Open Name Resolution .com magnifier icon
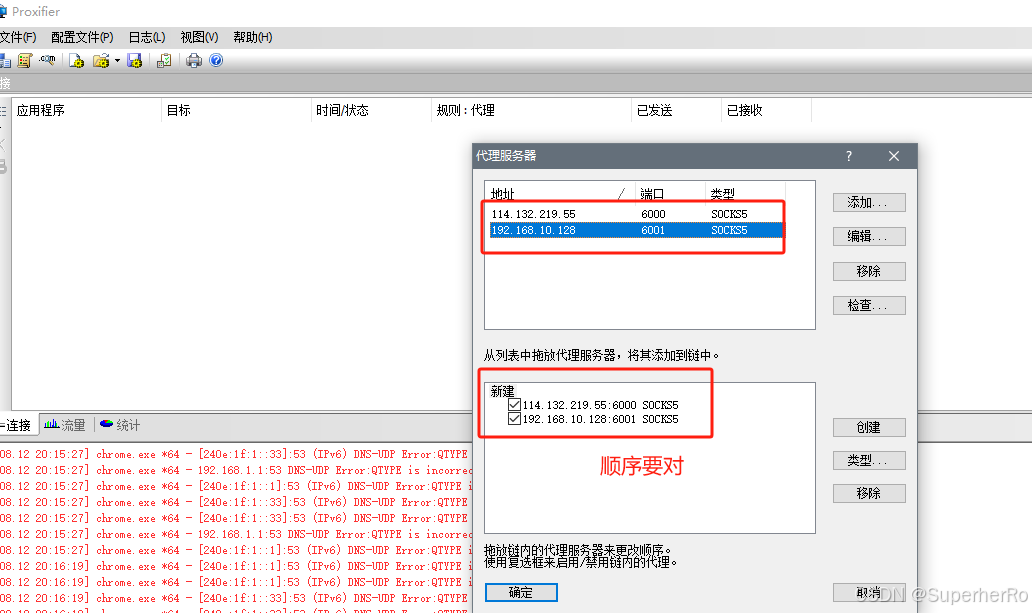Viewport: 1032px width, 613px height. 47,61
